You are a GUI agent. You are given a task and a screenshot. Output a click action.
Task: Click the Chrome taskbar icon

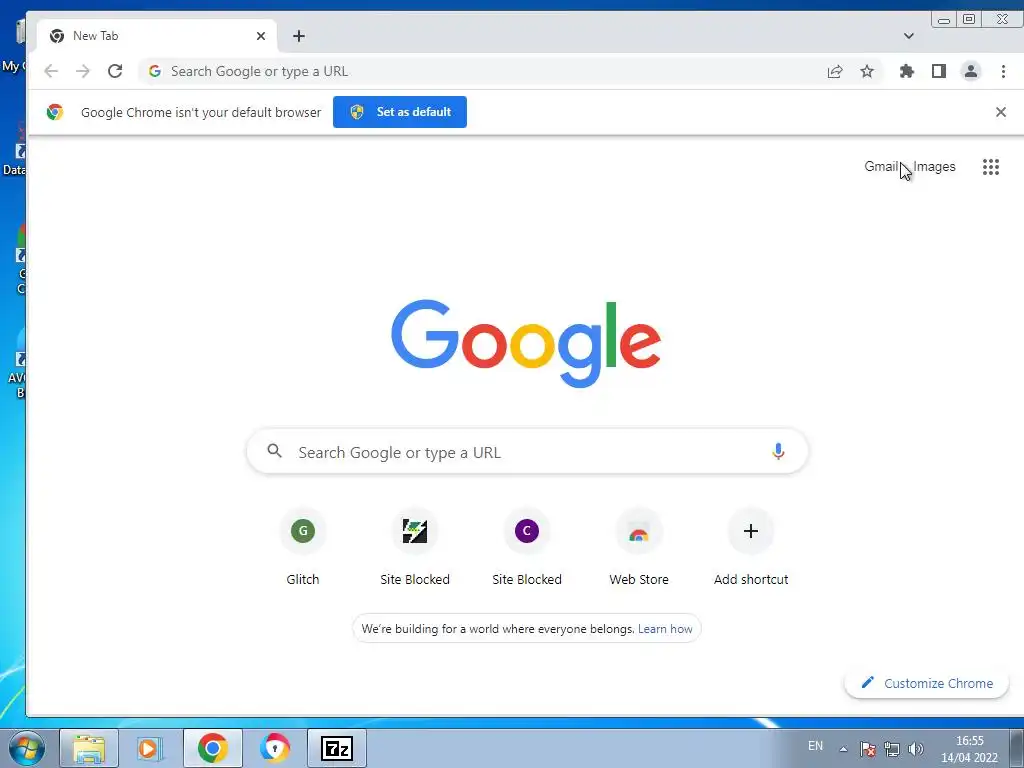[212, 748]
